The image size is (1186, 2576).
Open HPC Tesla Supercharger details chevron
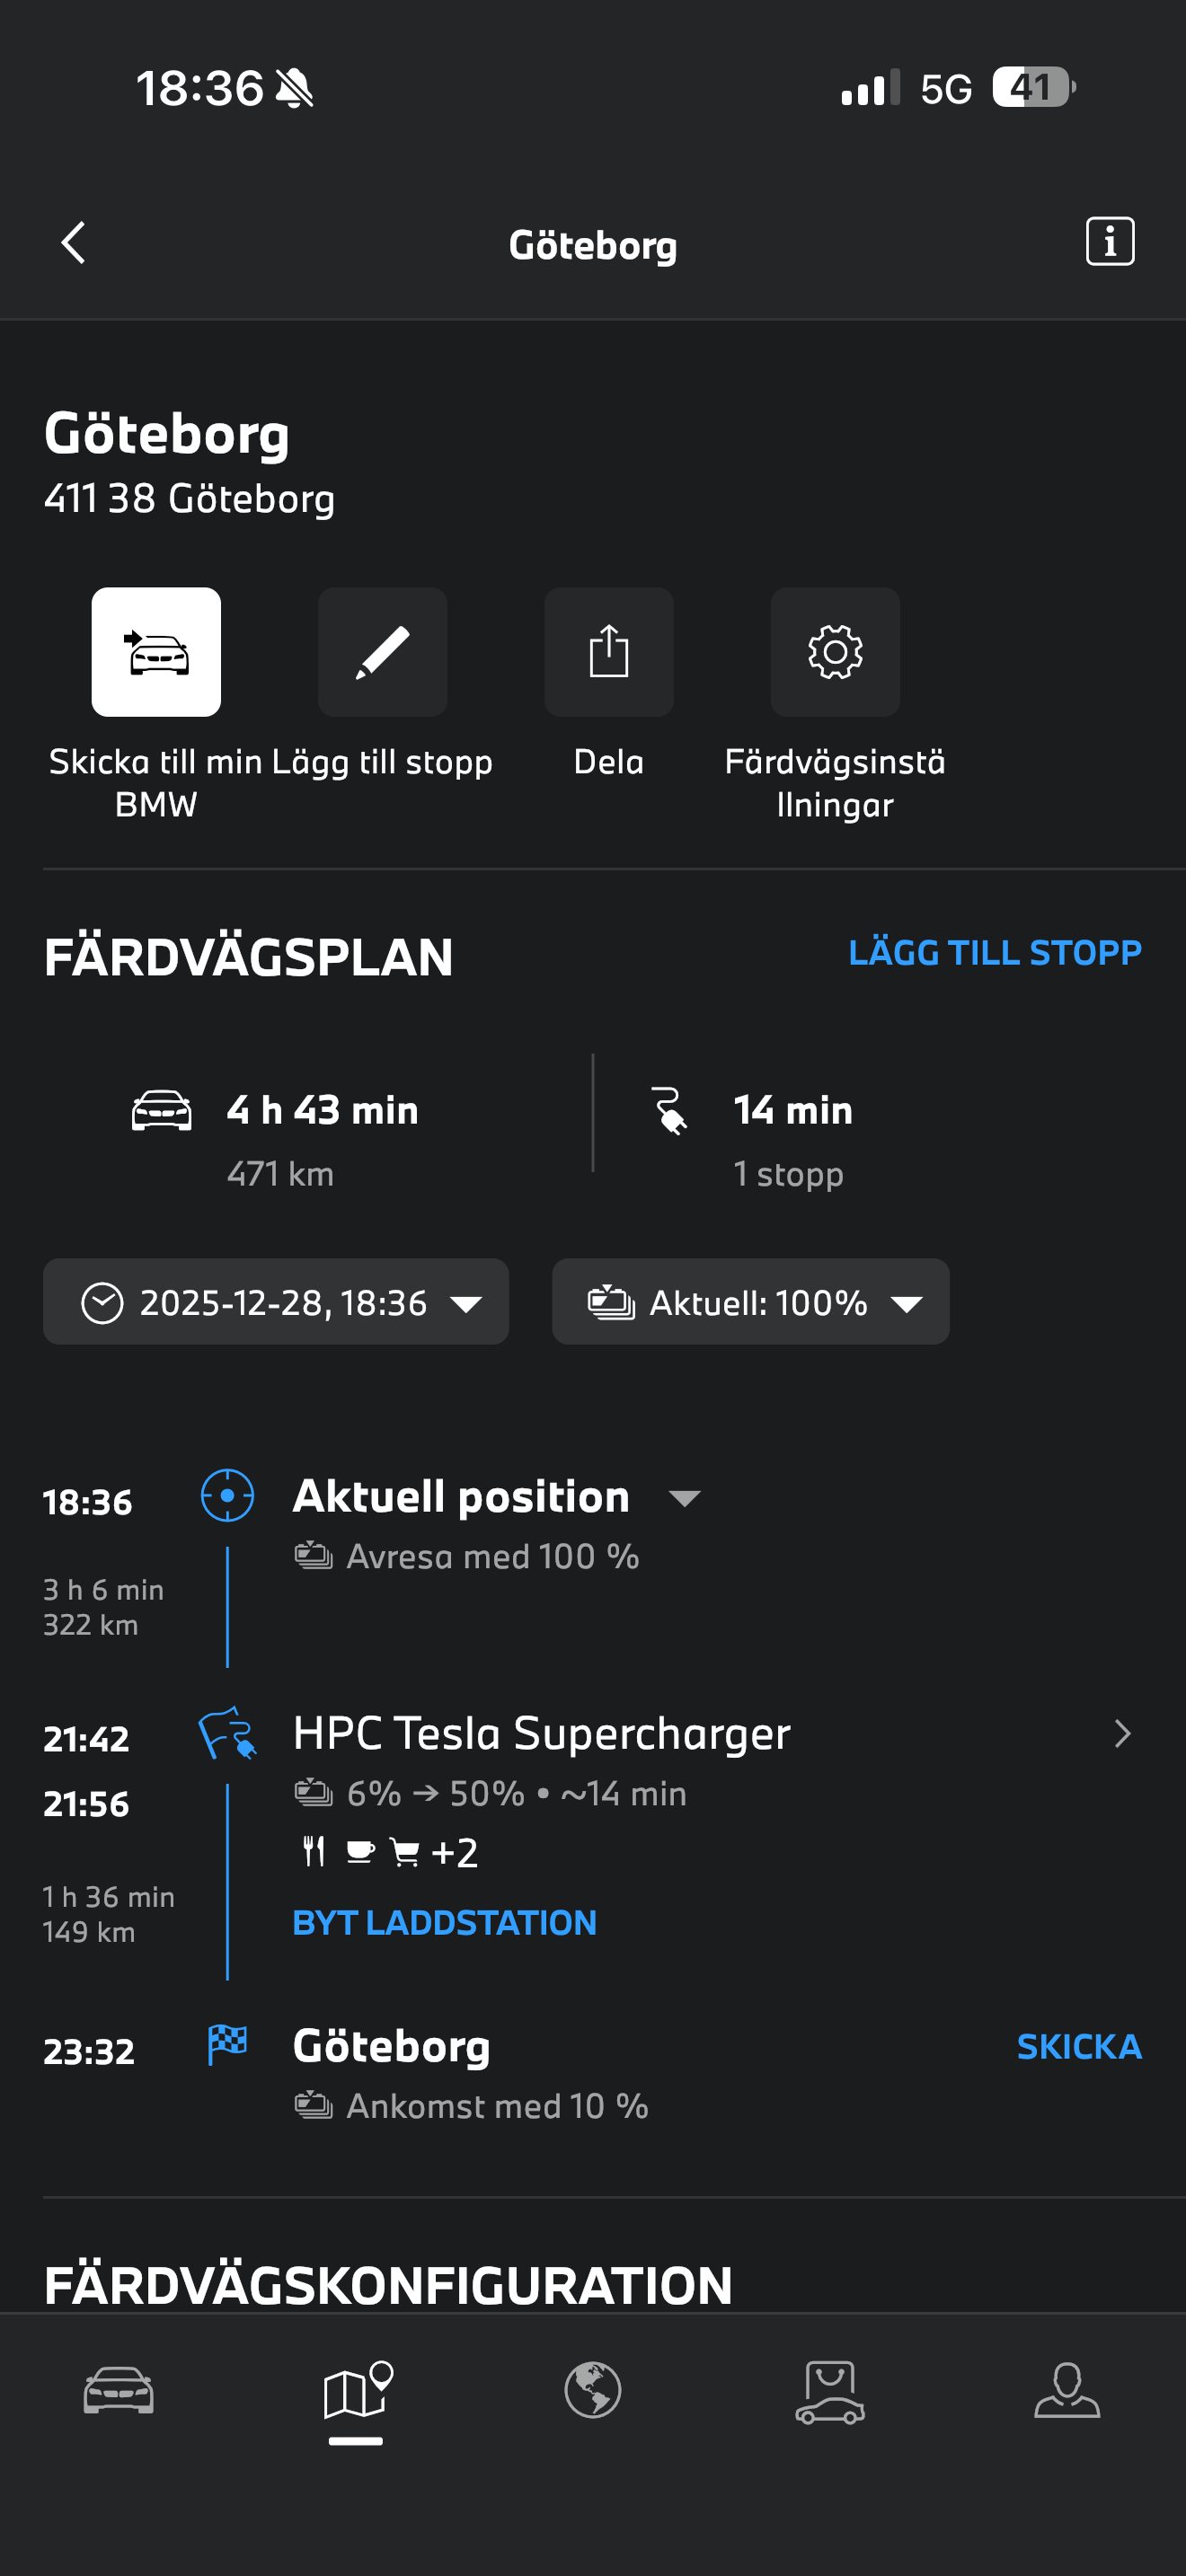[x=1122, y=1734]
